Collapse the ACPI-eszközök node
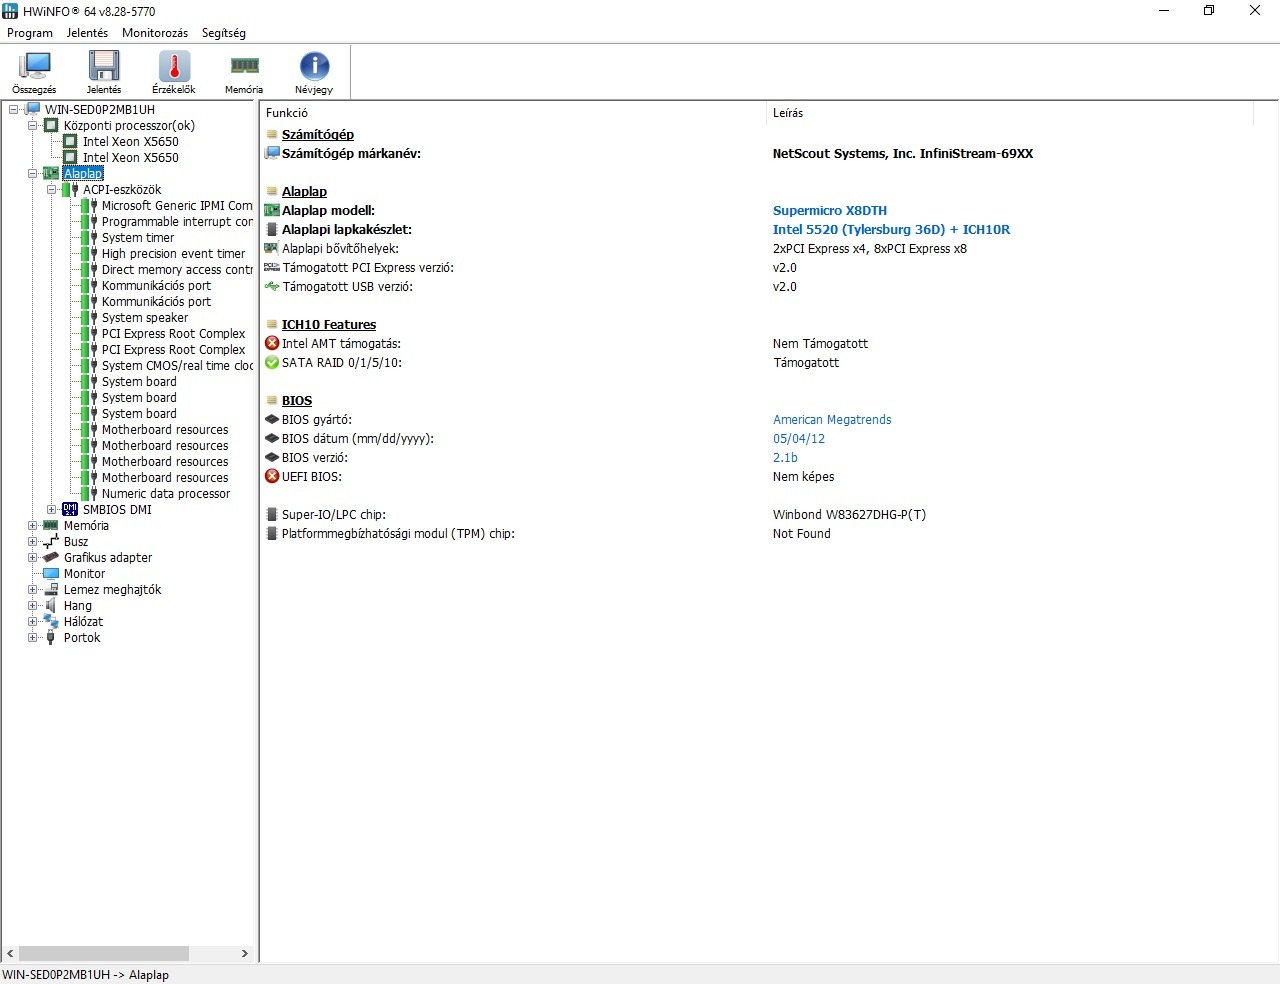Screen dimensions: 1280x984 click(x=51, y=190)
